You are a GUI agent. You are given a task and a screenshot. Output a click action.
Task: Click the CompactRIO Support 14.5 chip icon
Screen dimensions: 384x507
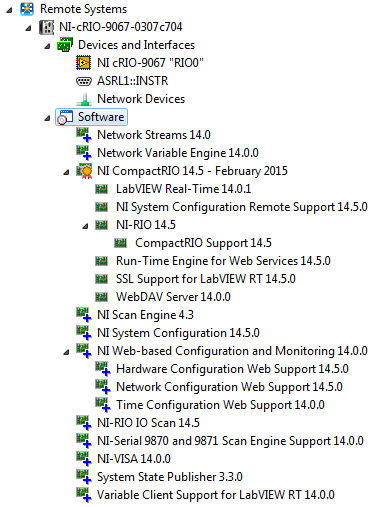point(120,243)
